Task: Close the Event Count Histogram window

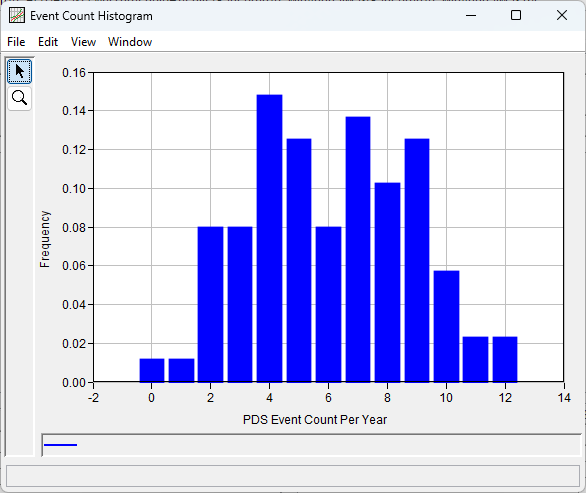Action: pyautogui.click(x=562, y=15)
